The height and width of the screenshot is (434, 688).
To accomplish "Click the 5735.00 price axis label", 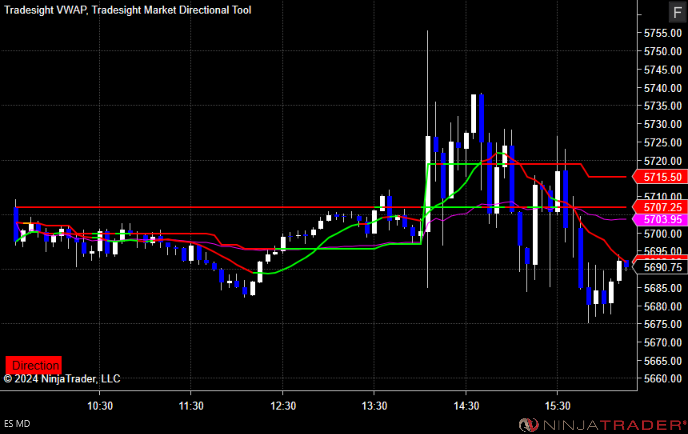I will click(663, 106).
